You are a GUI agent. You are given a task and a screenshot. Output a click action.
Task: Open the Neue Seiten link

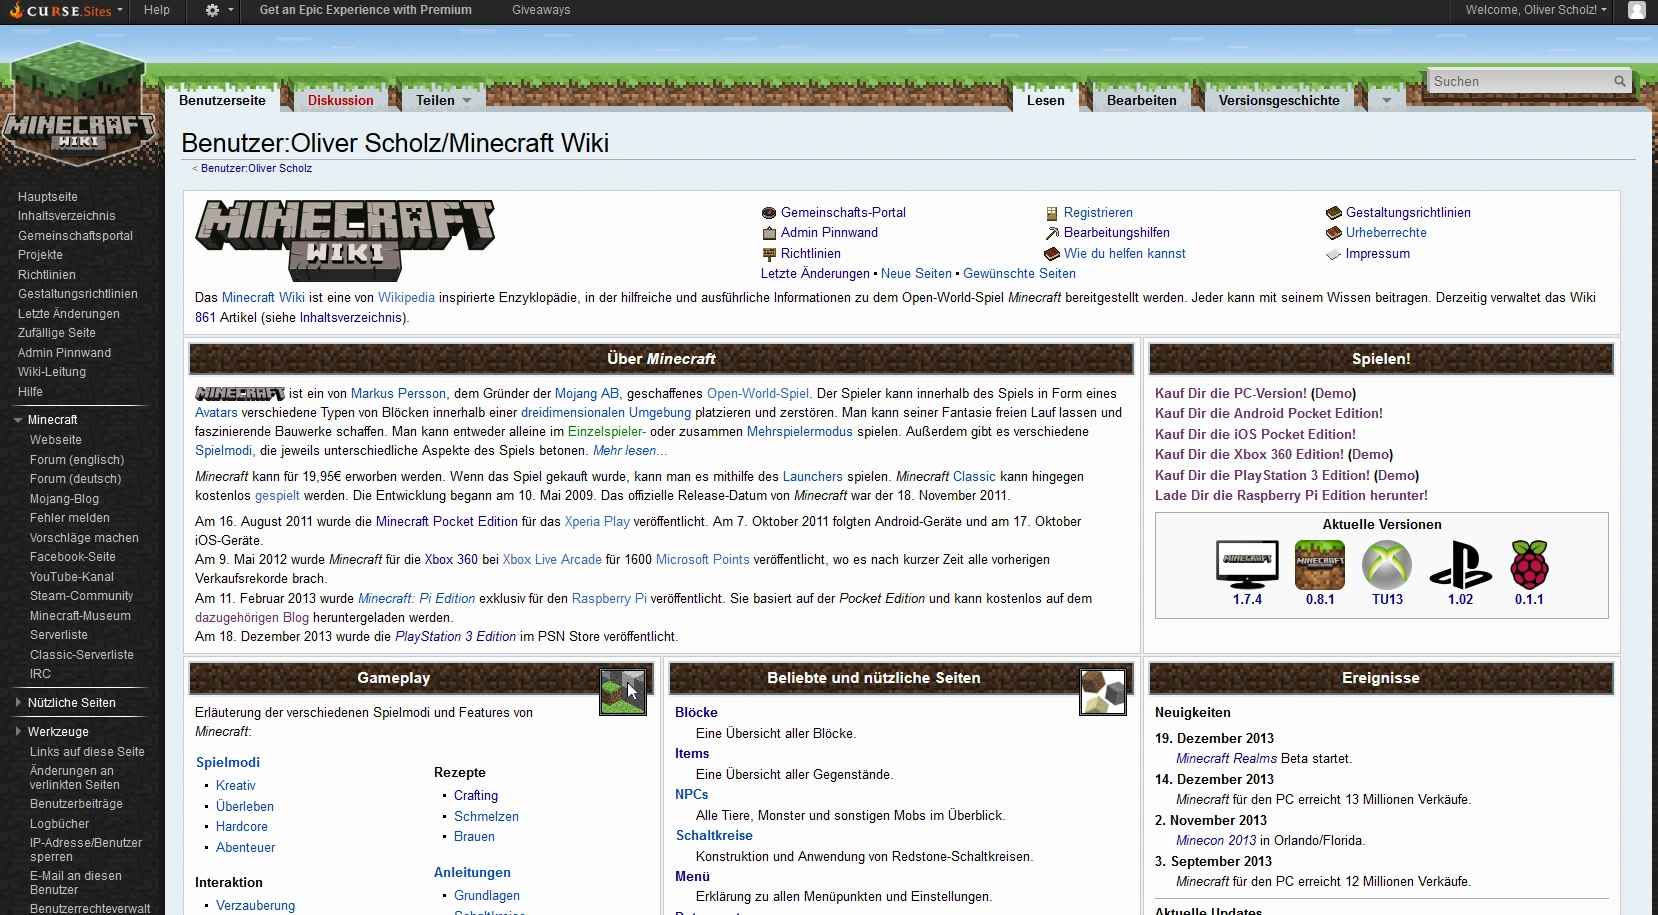(x=916, y=274)
